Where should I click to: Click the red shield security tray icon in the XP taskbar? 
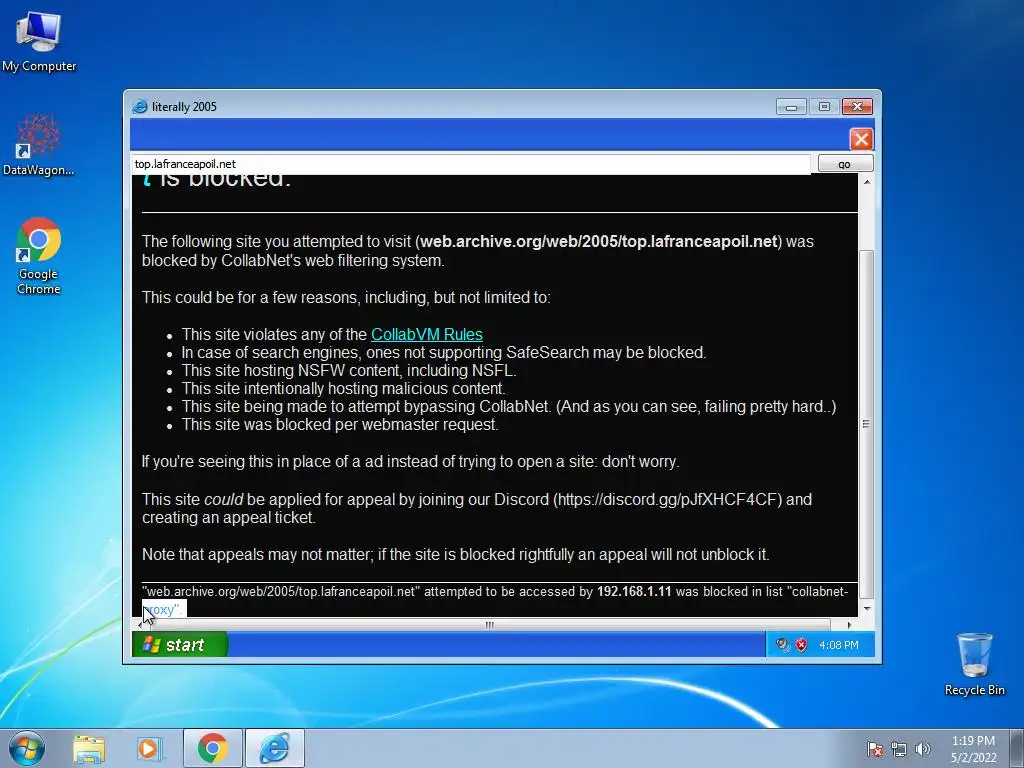click(801, 645)
